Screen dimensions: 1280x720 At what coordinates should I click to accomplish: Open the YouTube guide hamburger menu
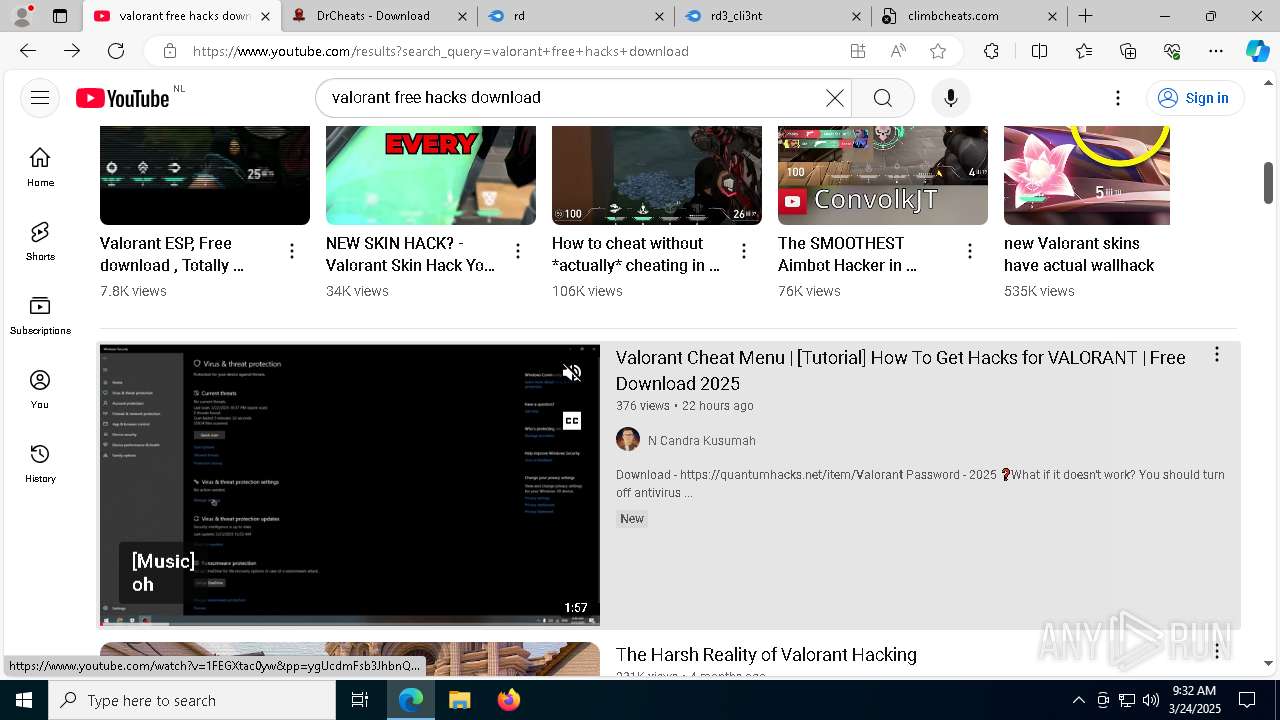pos(40,97)
